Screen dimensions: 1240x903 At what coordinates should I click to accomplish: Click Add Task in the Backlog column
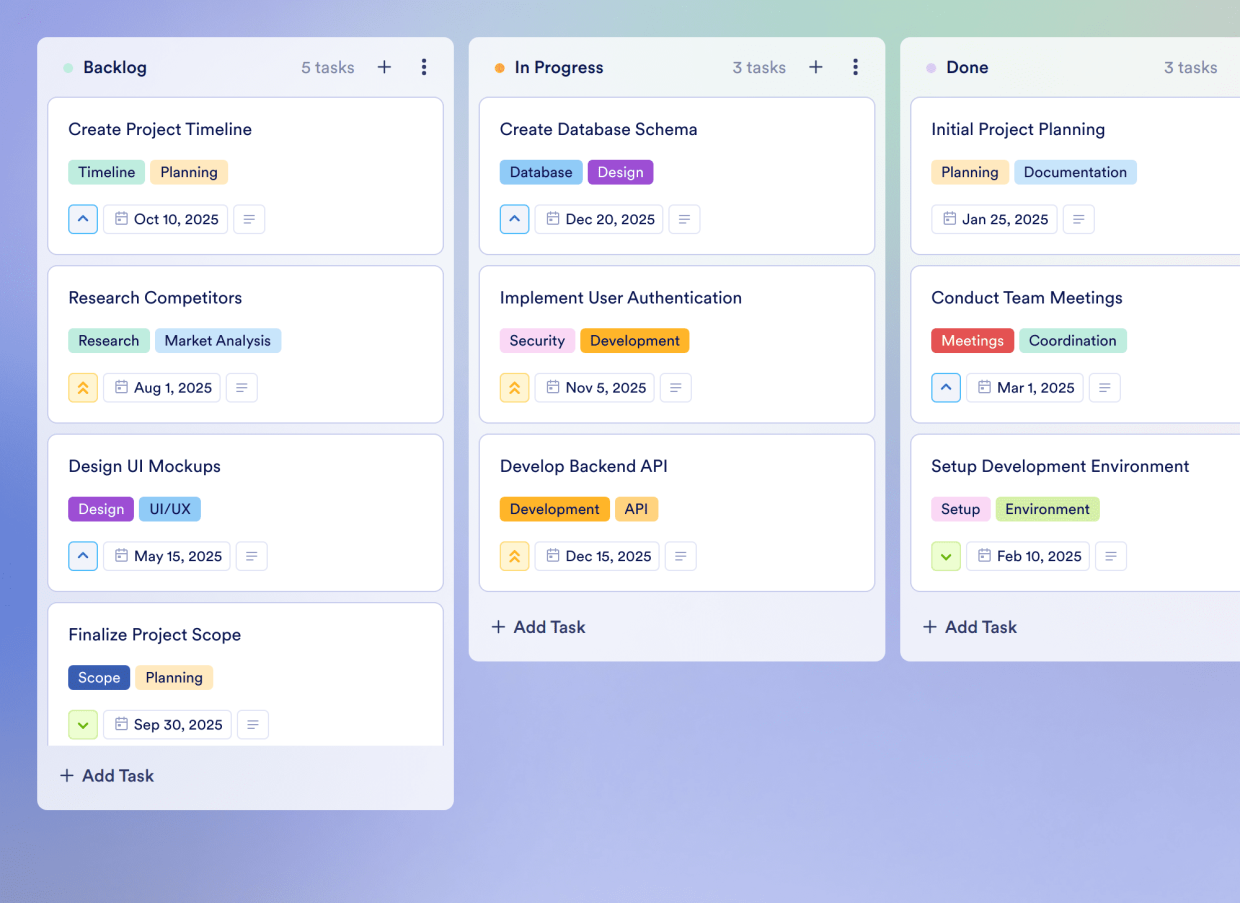point(107,775)
